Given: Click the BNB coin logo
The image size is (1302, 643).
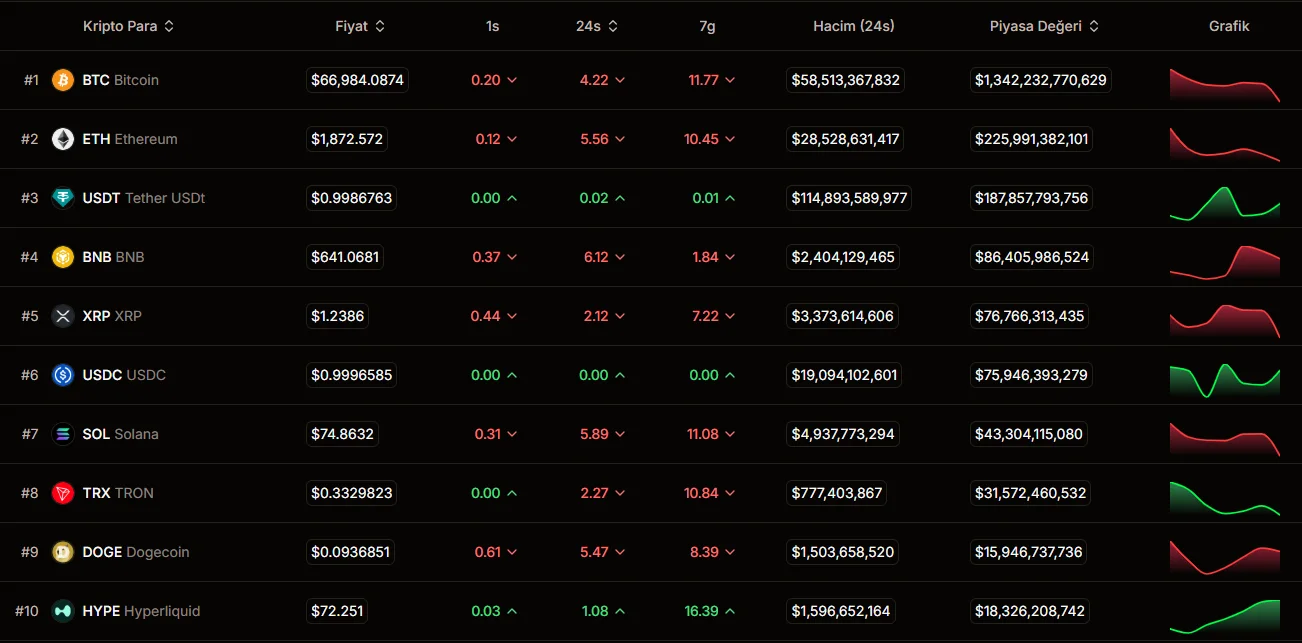Looking at the screenshot, I should [x=63, y=257].
